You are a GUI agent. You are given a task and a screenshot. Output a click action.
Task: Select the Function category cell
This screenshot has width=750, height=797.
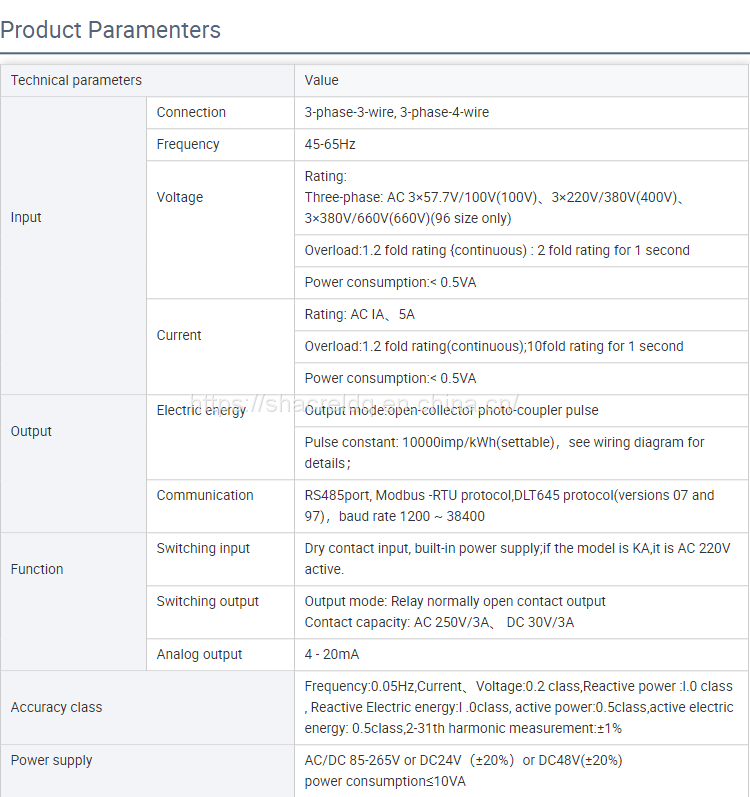tap(37, 569)
